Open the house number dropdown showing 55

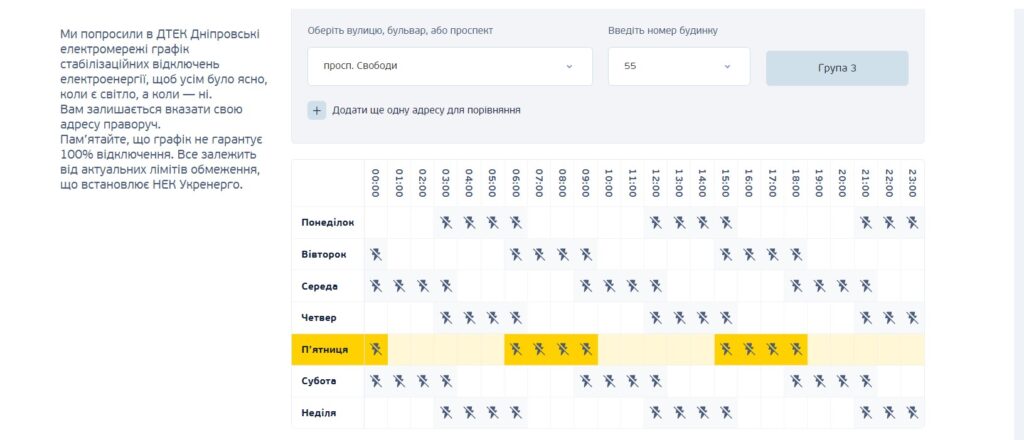[x=679, y=66]
